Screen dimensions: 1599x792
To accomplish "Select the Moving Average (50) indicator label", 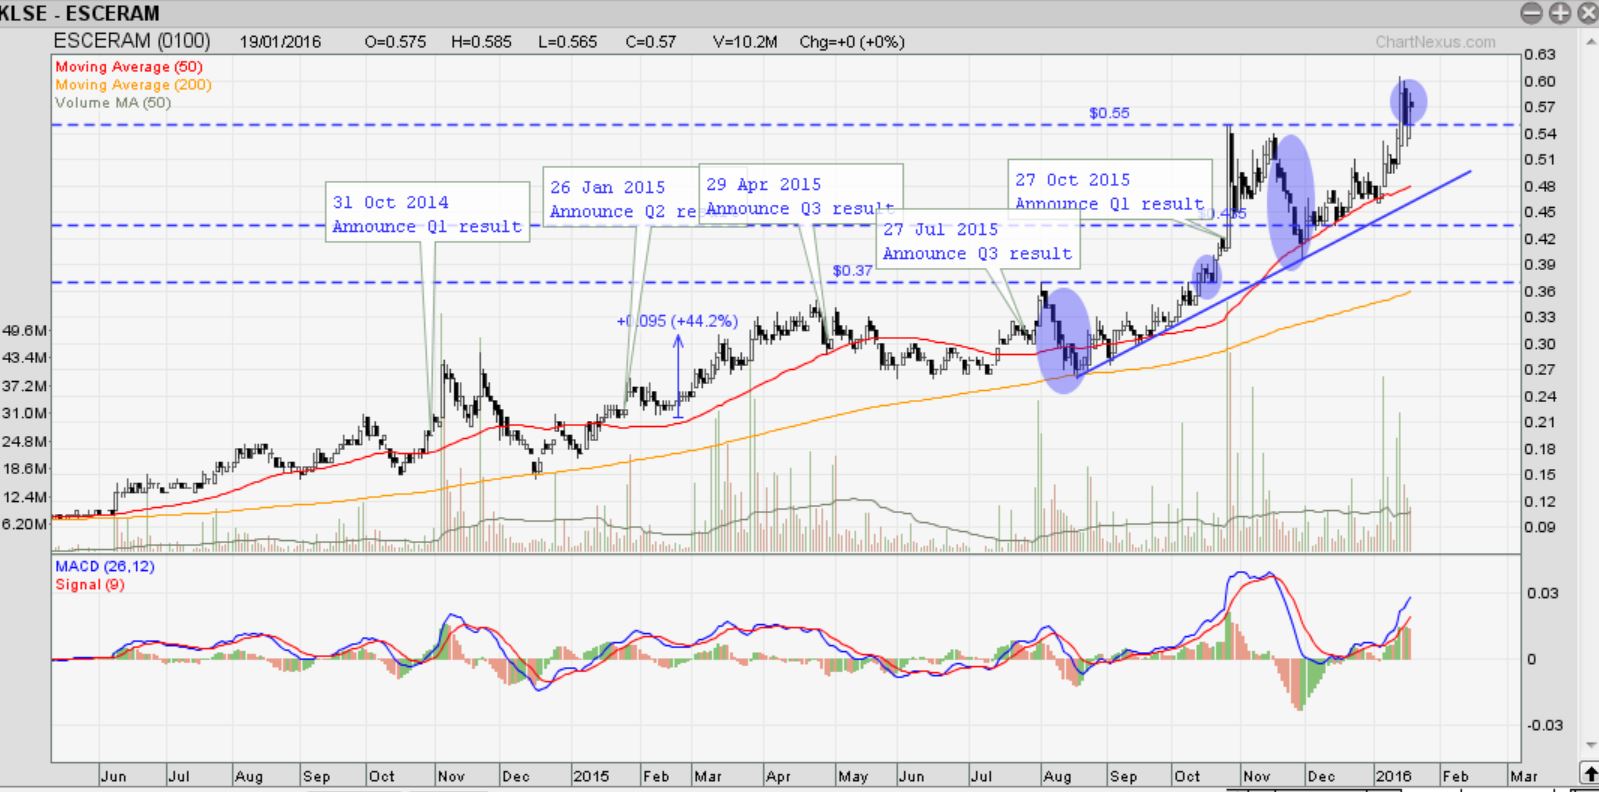I will [x=129, y=67].
